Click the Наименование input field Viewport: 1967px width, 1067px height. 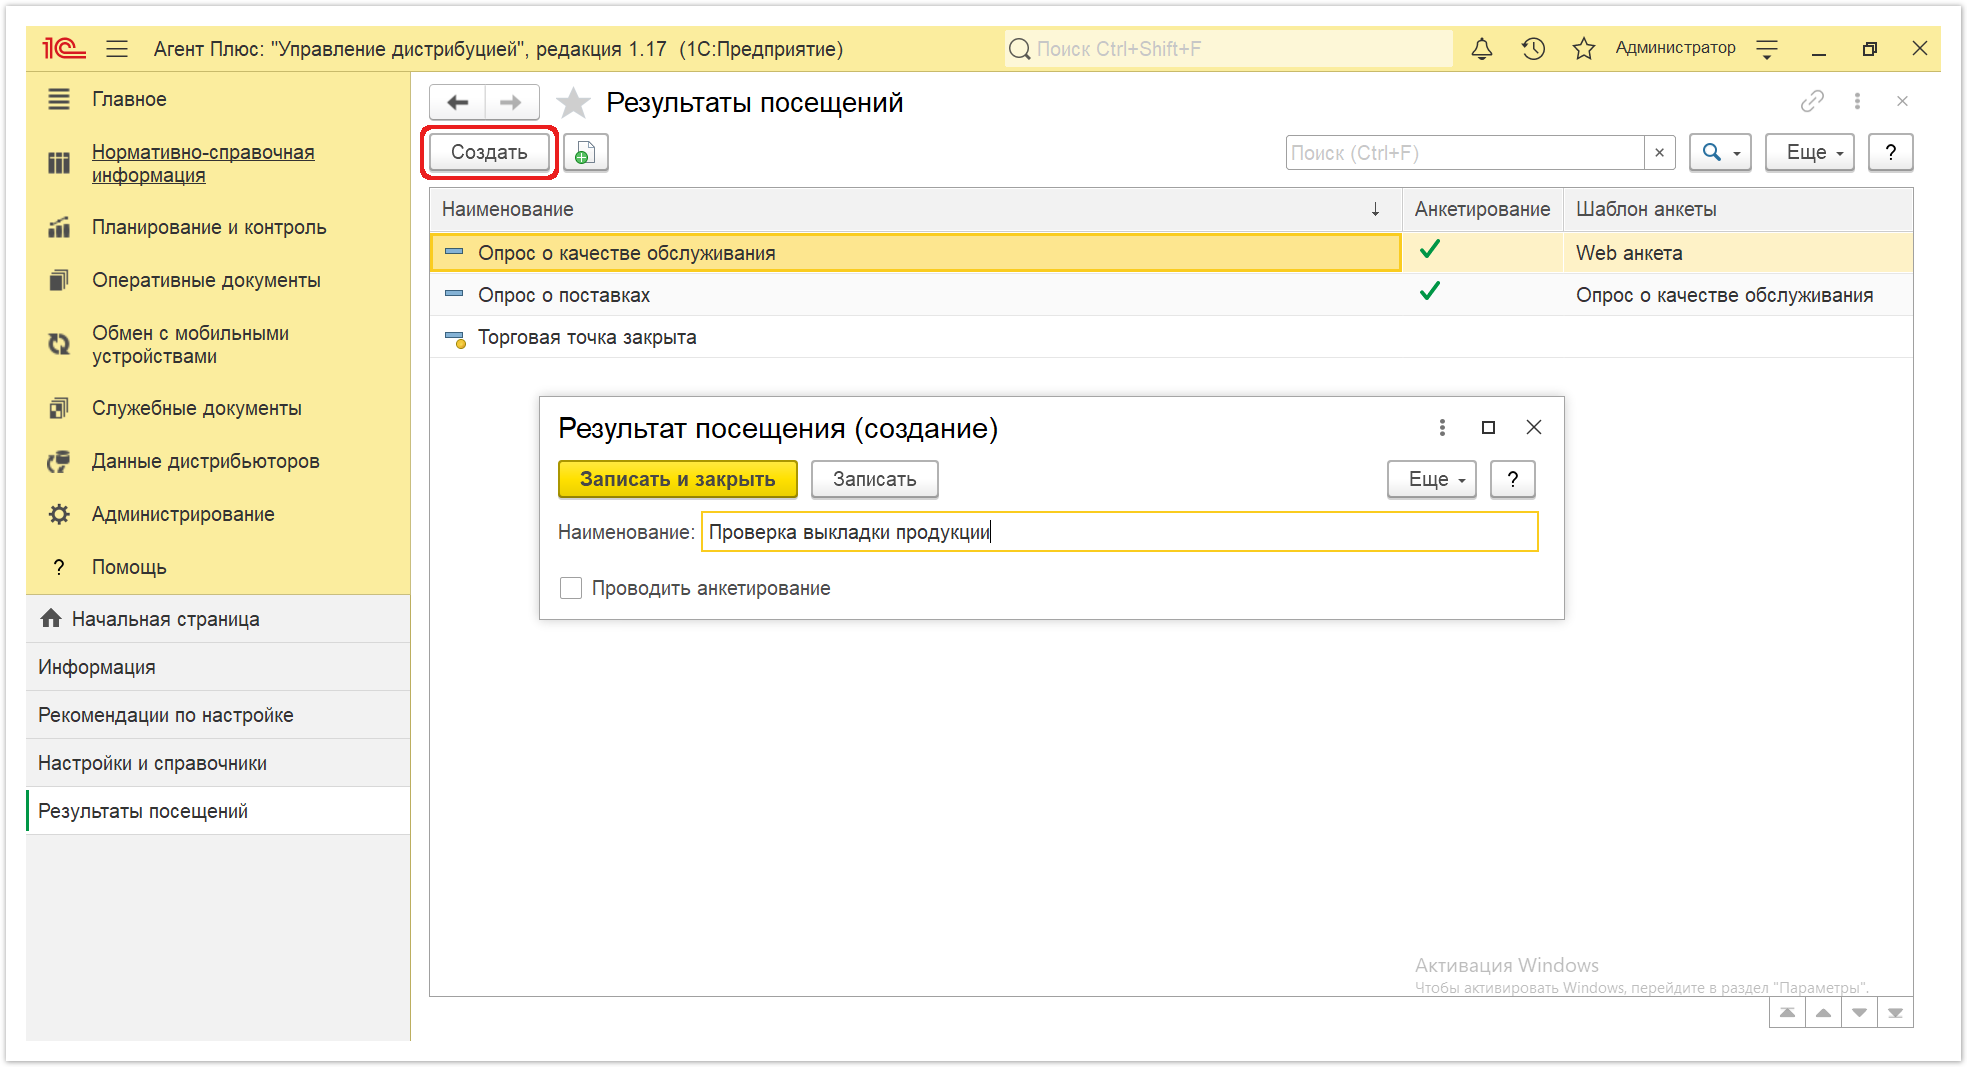click(x=1119, y=532)
